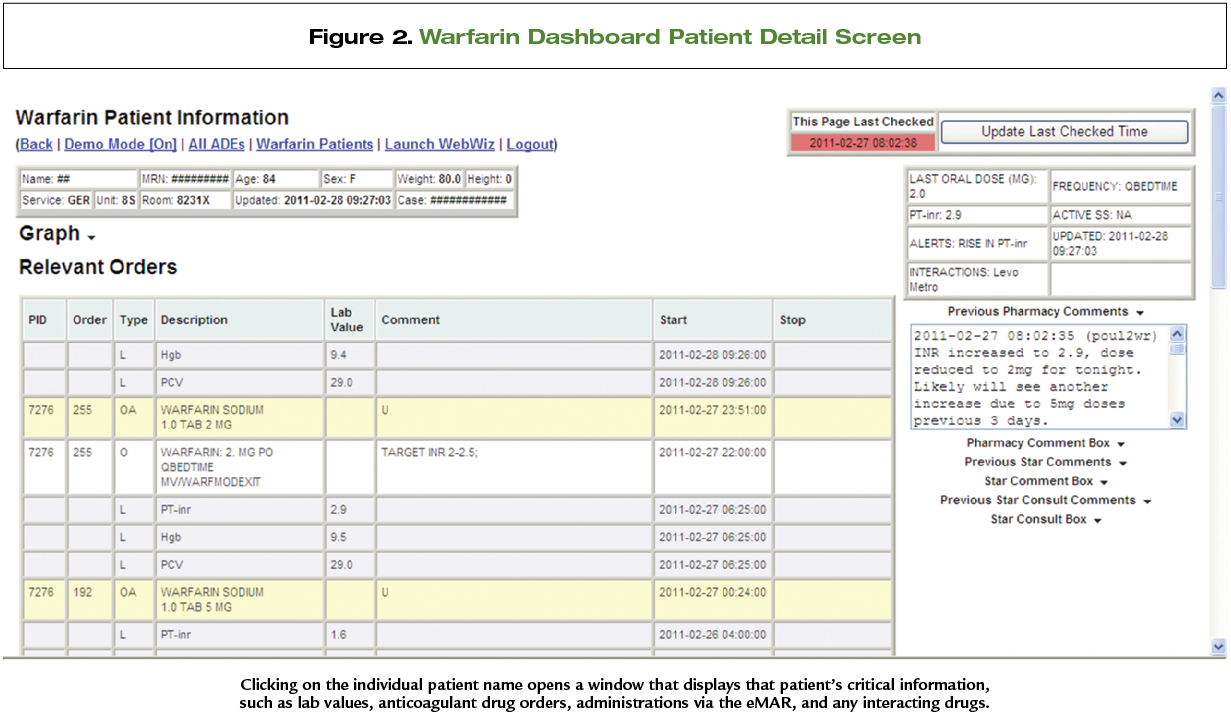This screenshot has height=718, width=1231.
Task: Expand the Graph section
Action: (57, 234)
